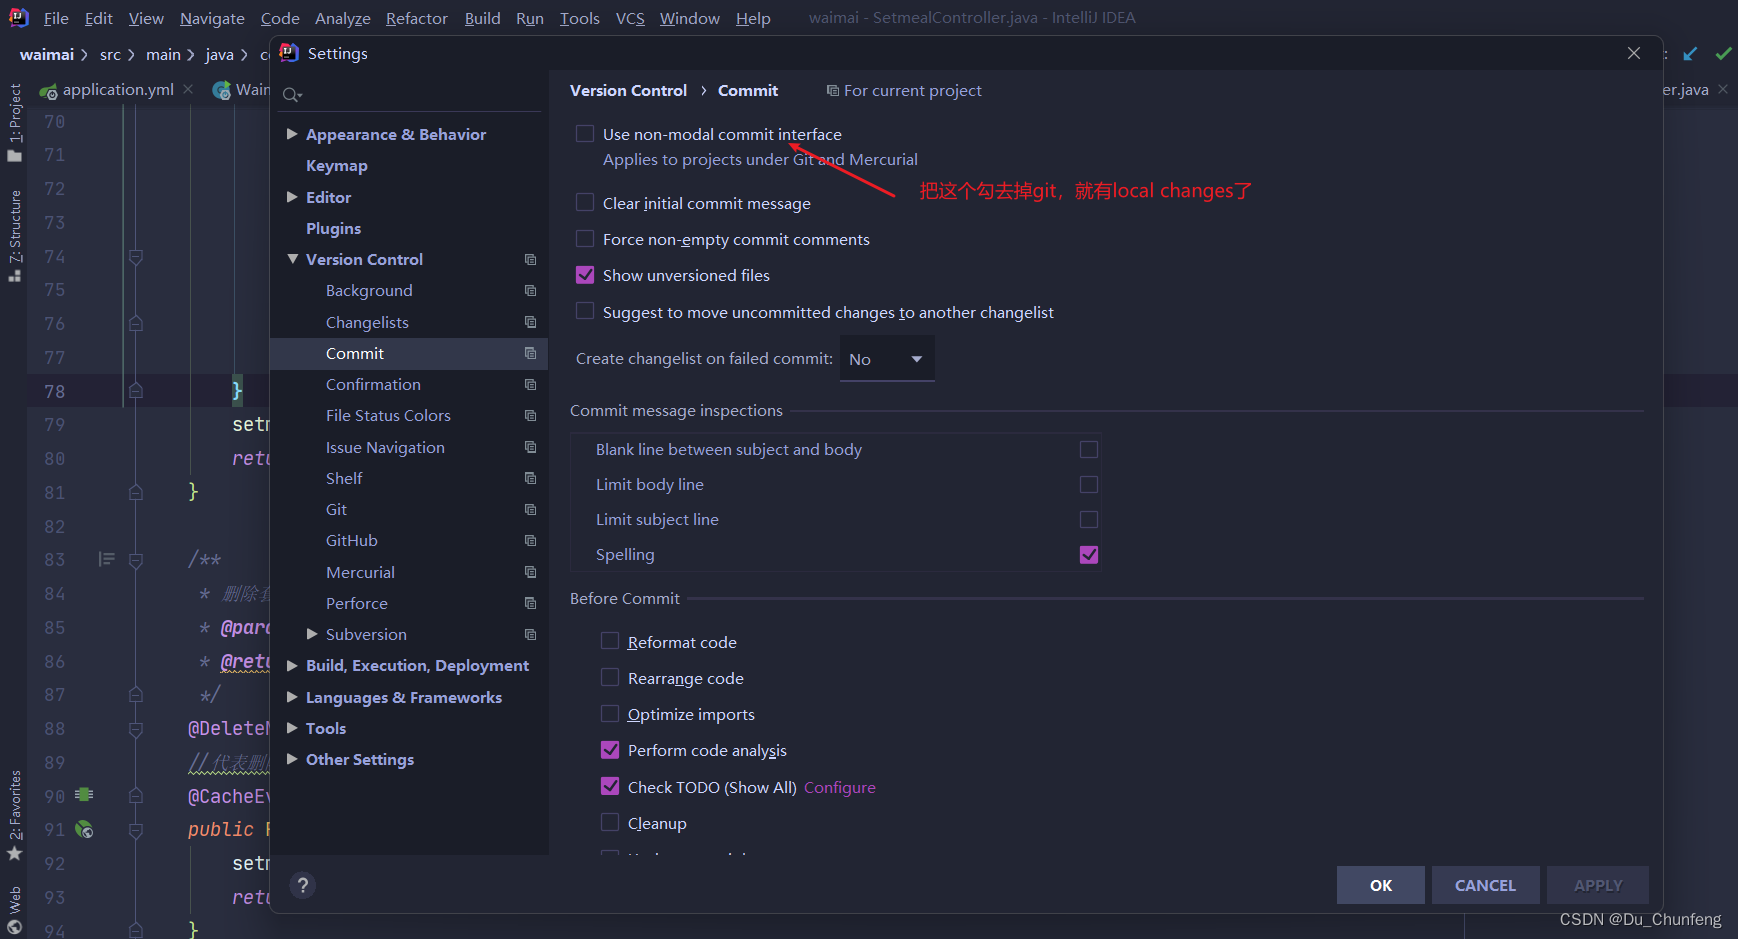Enable Optimize imports before commit
This screenshot has height=939, width=1738.
[x=610, y=713]
